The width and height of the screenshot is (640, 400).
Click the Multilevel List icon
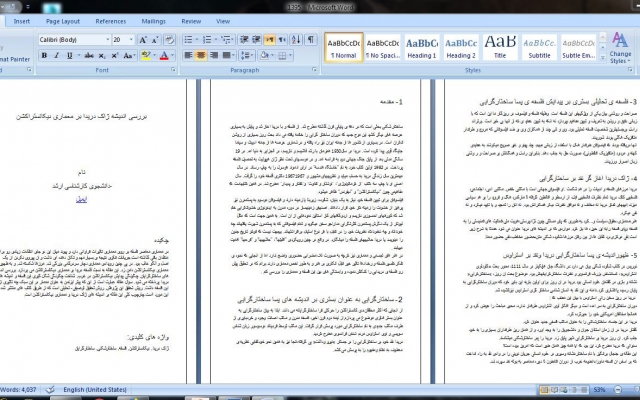[226, 40]
